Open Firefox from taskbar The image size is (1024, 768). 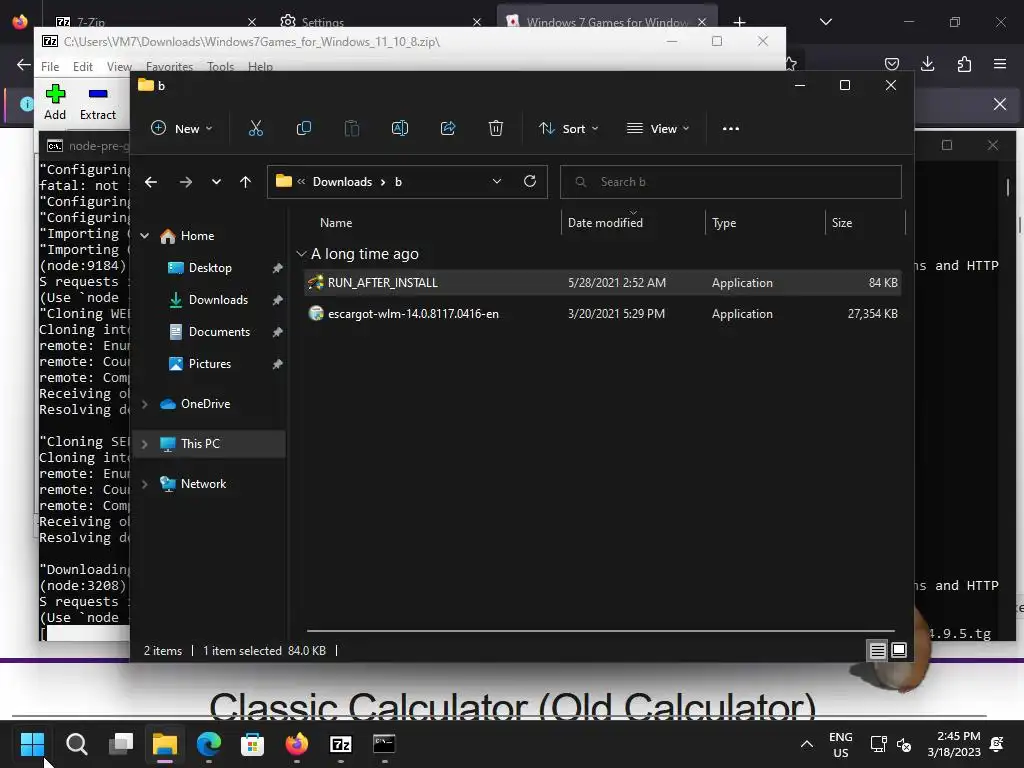click(296, 744)
